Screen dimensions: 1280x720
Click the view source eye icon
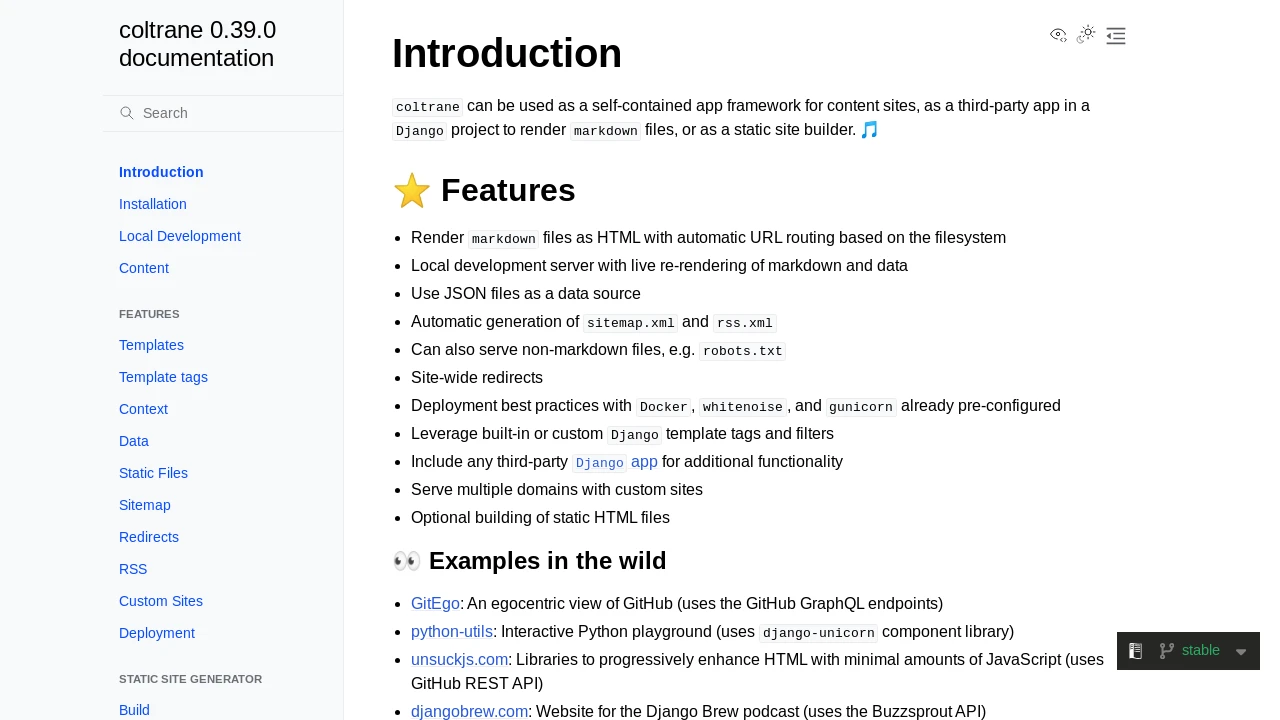click(1058, 35)
